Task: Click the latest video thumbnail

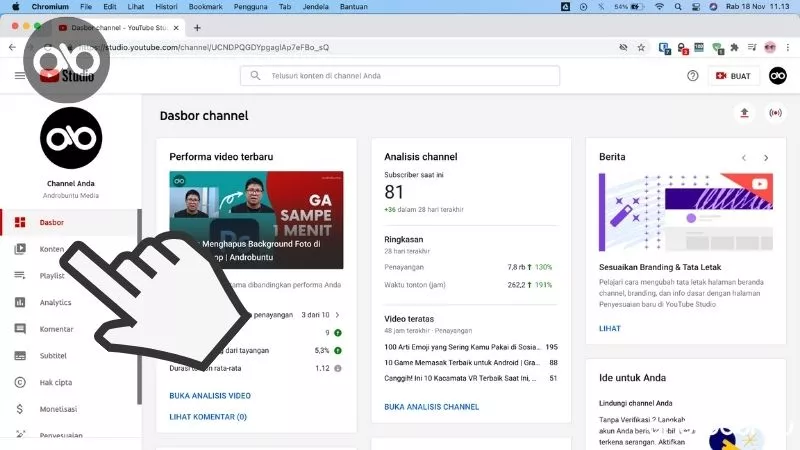Action: [x=256, y=220]
